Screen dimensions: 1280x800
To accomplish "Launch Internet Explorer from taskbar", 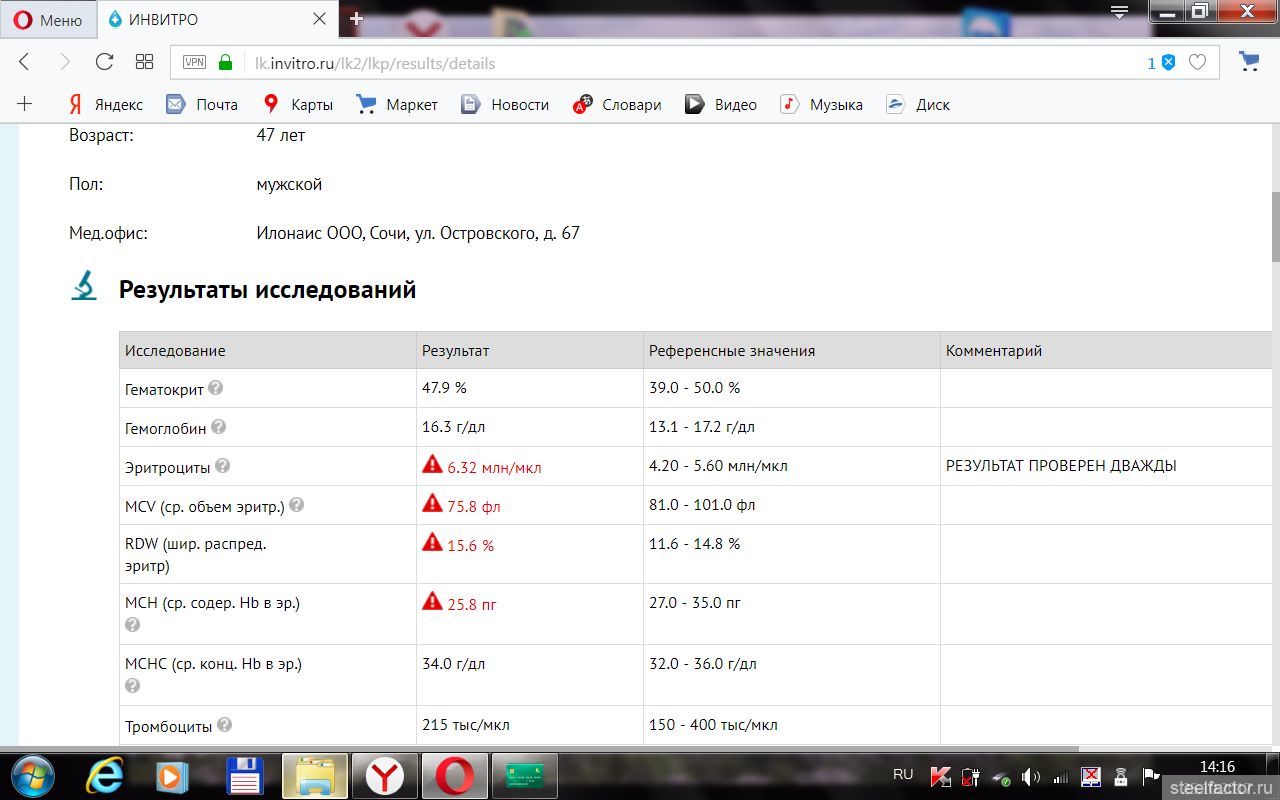I will pyautogui.click(x=104, y=776).
